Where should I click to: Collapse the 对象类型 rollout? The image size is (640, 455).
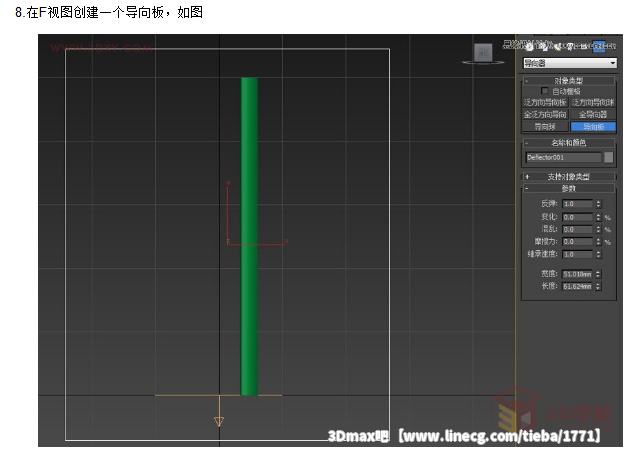569,80
